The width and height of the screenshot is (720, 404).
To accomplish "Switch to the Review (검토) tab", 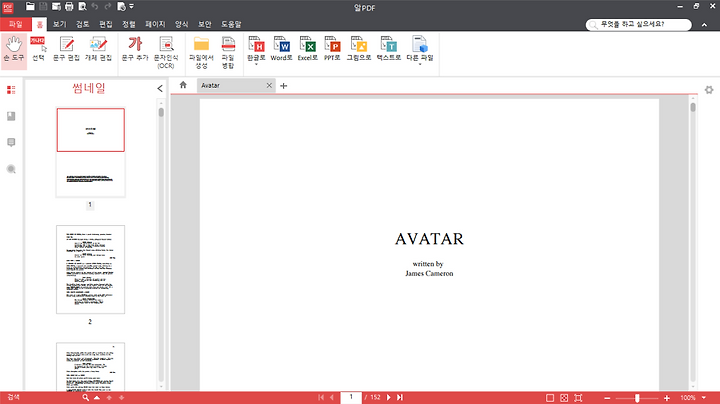I will click(83, 24).
